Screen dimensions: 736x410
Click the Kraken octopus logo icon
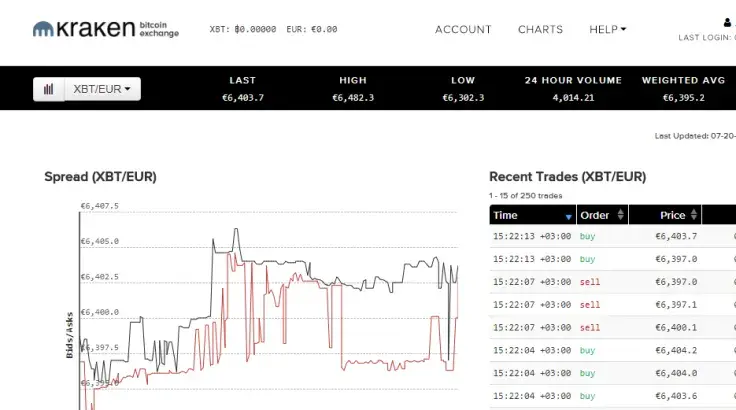tap(43, 29)
